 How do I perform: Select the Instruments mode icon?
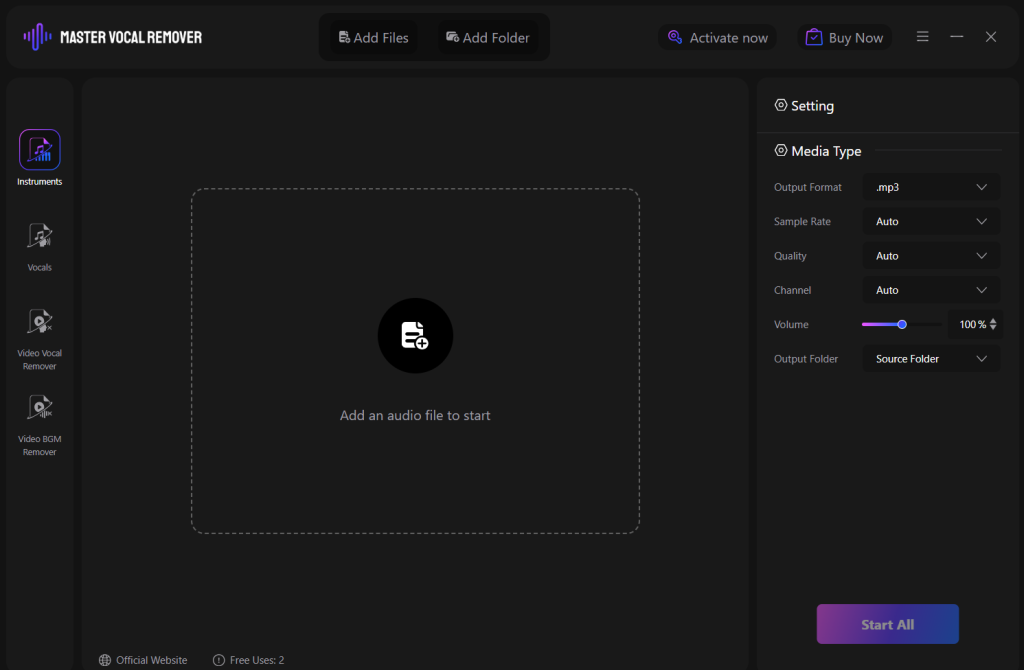40,150
